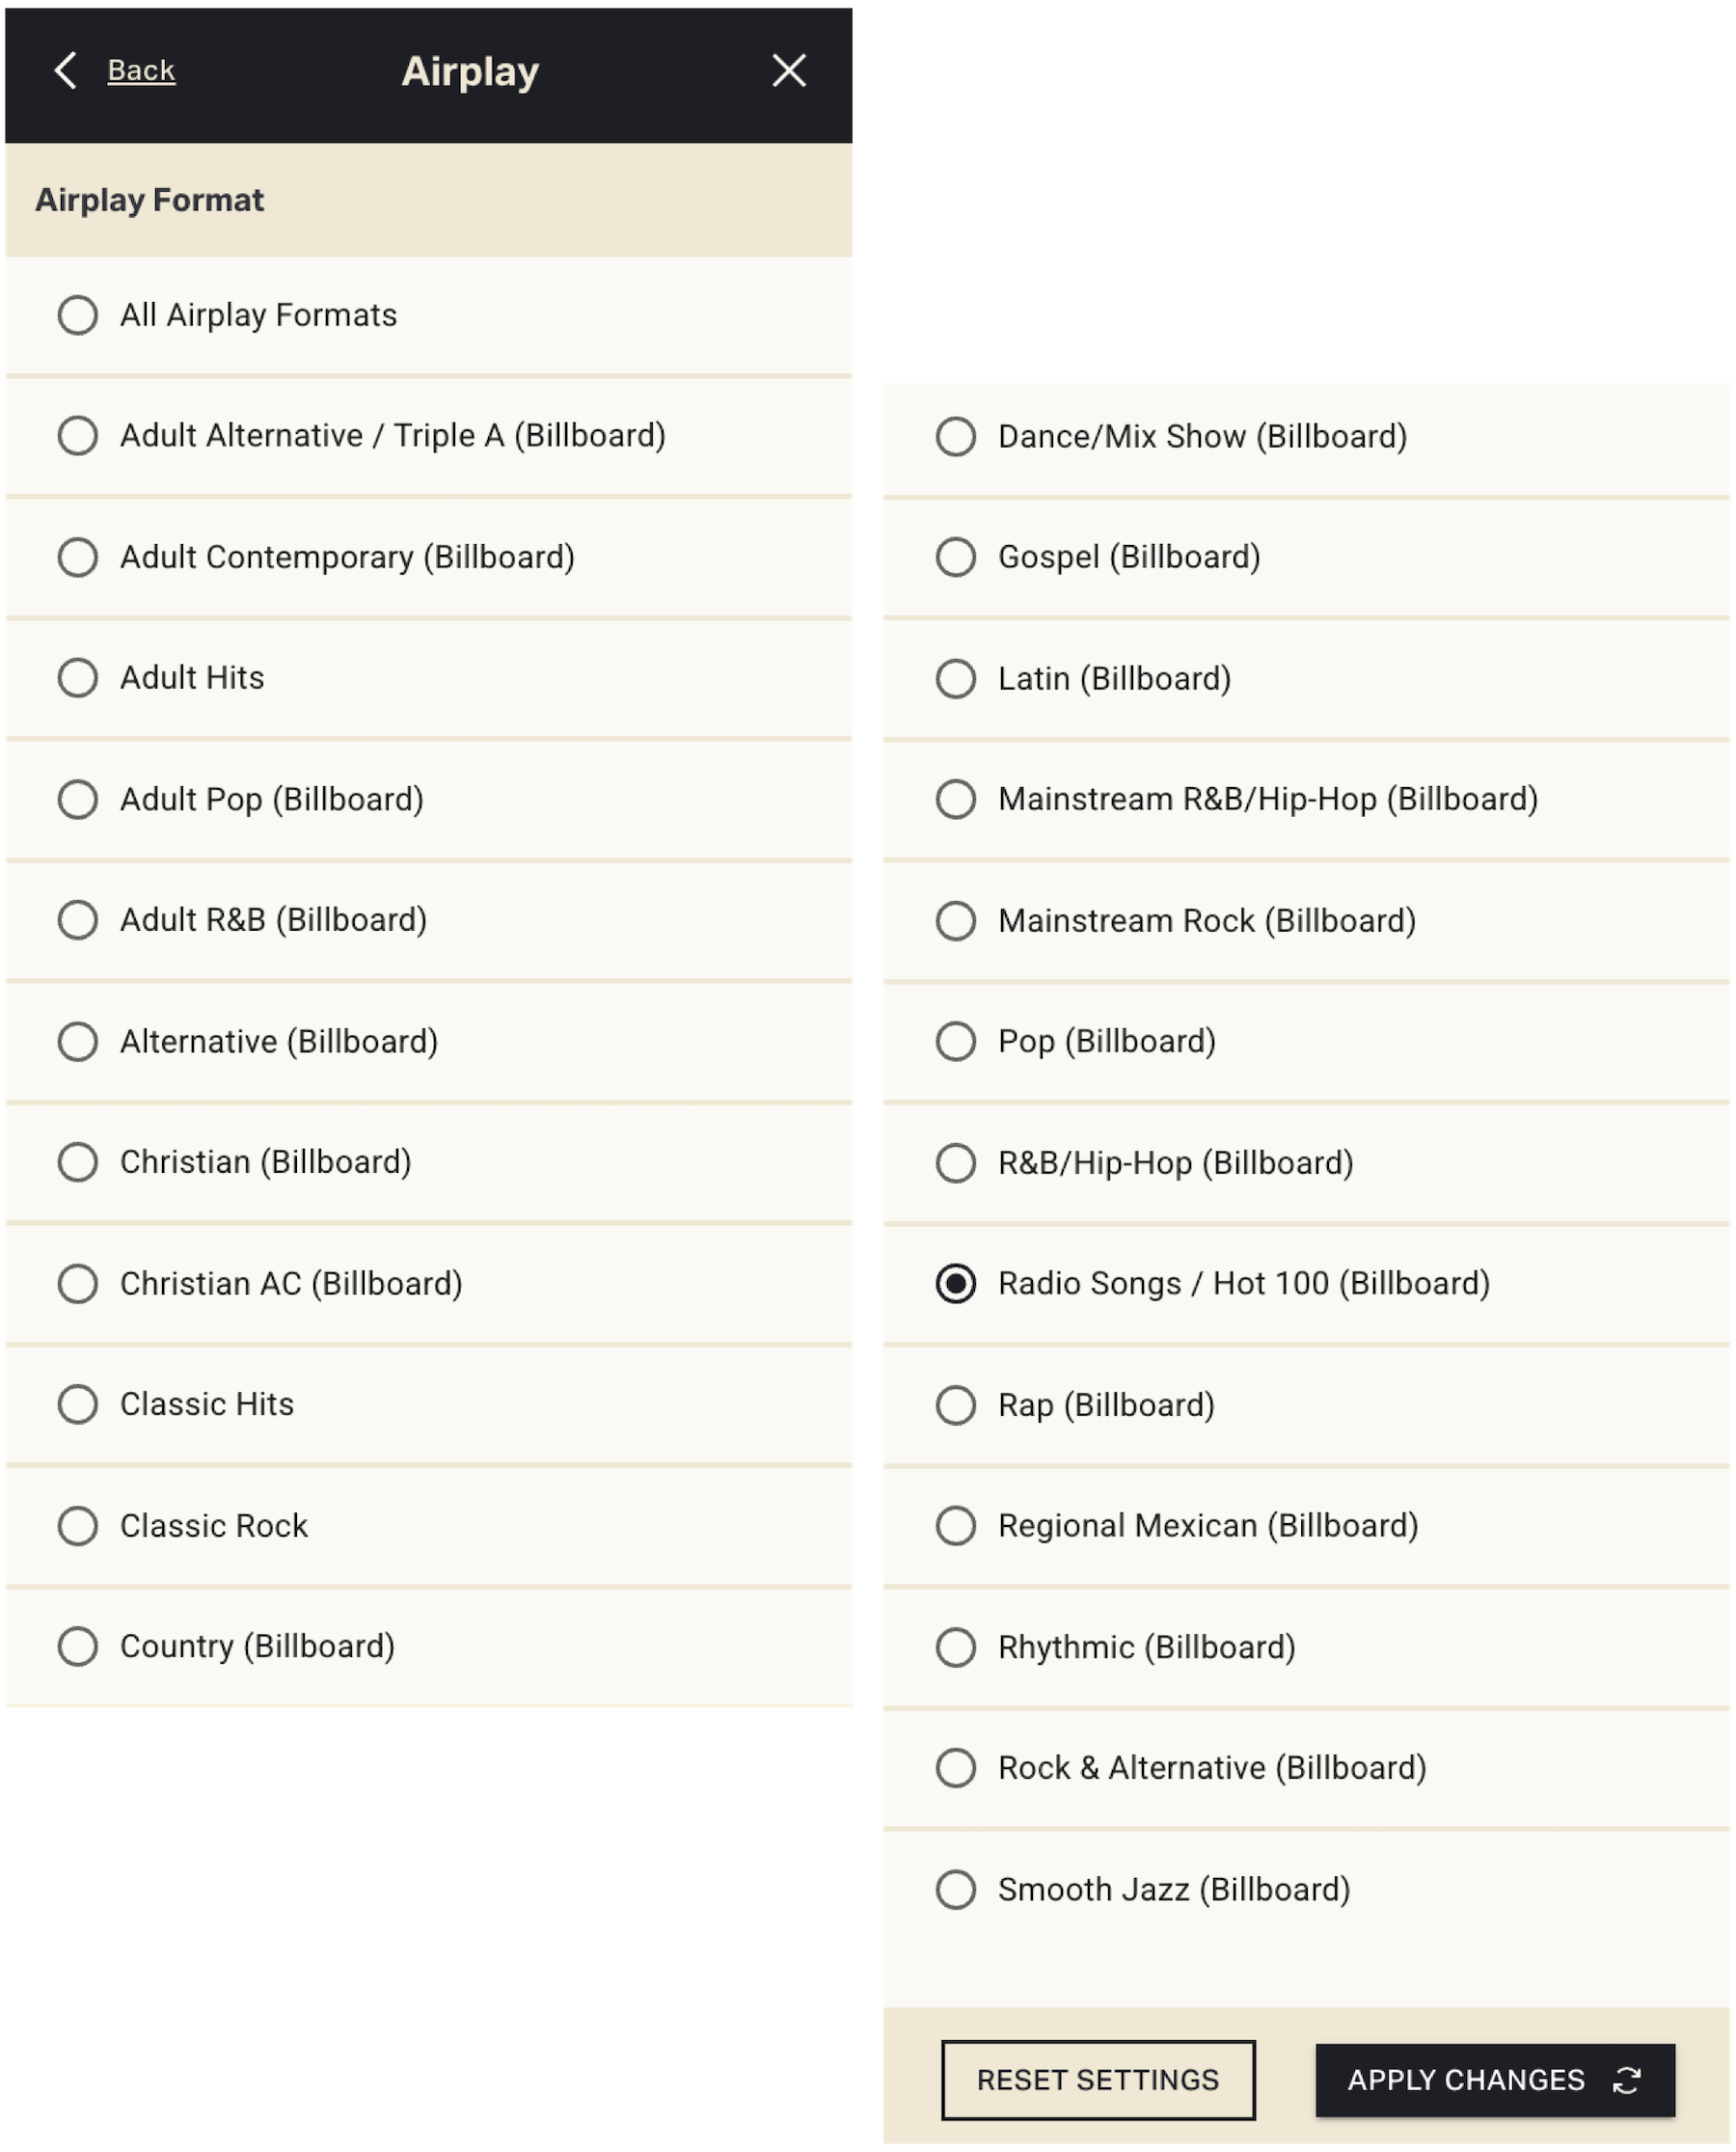Screen dimensions: 1736x2152
Task: Select Mainstream Rock radio button
Action: (956, 921)
